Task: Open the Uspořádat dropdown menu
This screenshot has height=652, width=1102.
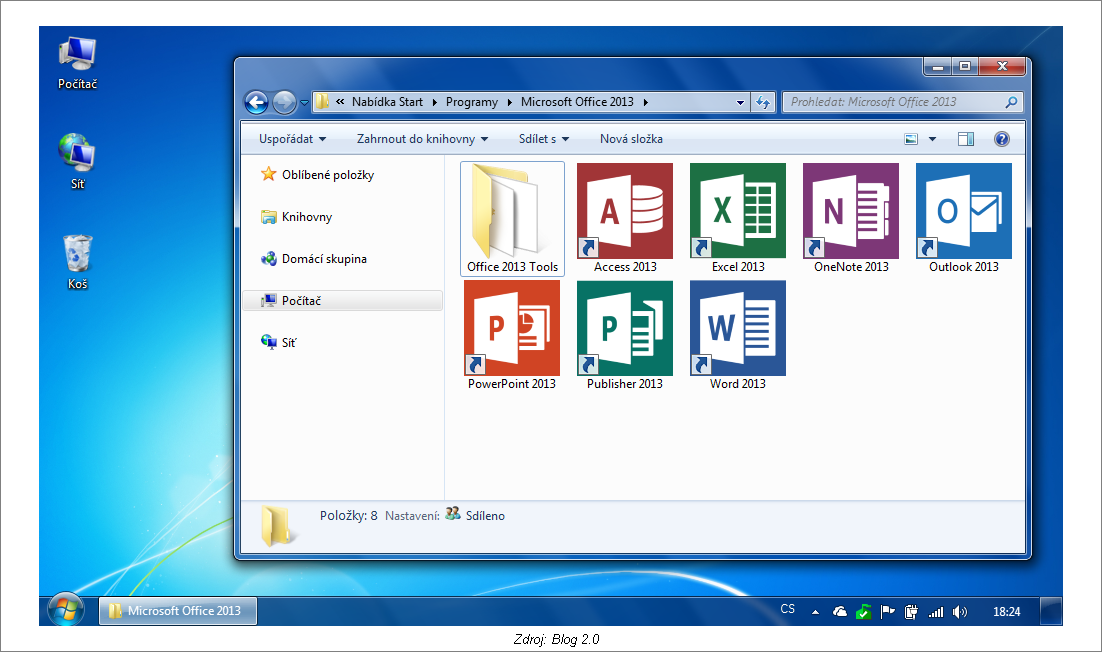Action: [292, 139]
